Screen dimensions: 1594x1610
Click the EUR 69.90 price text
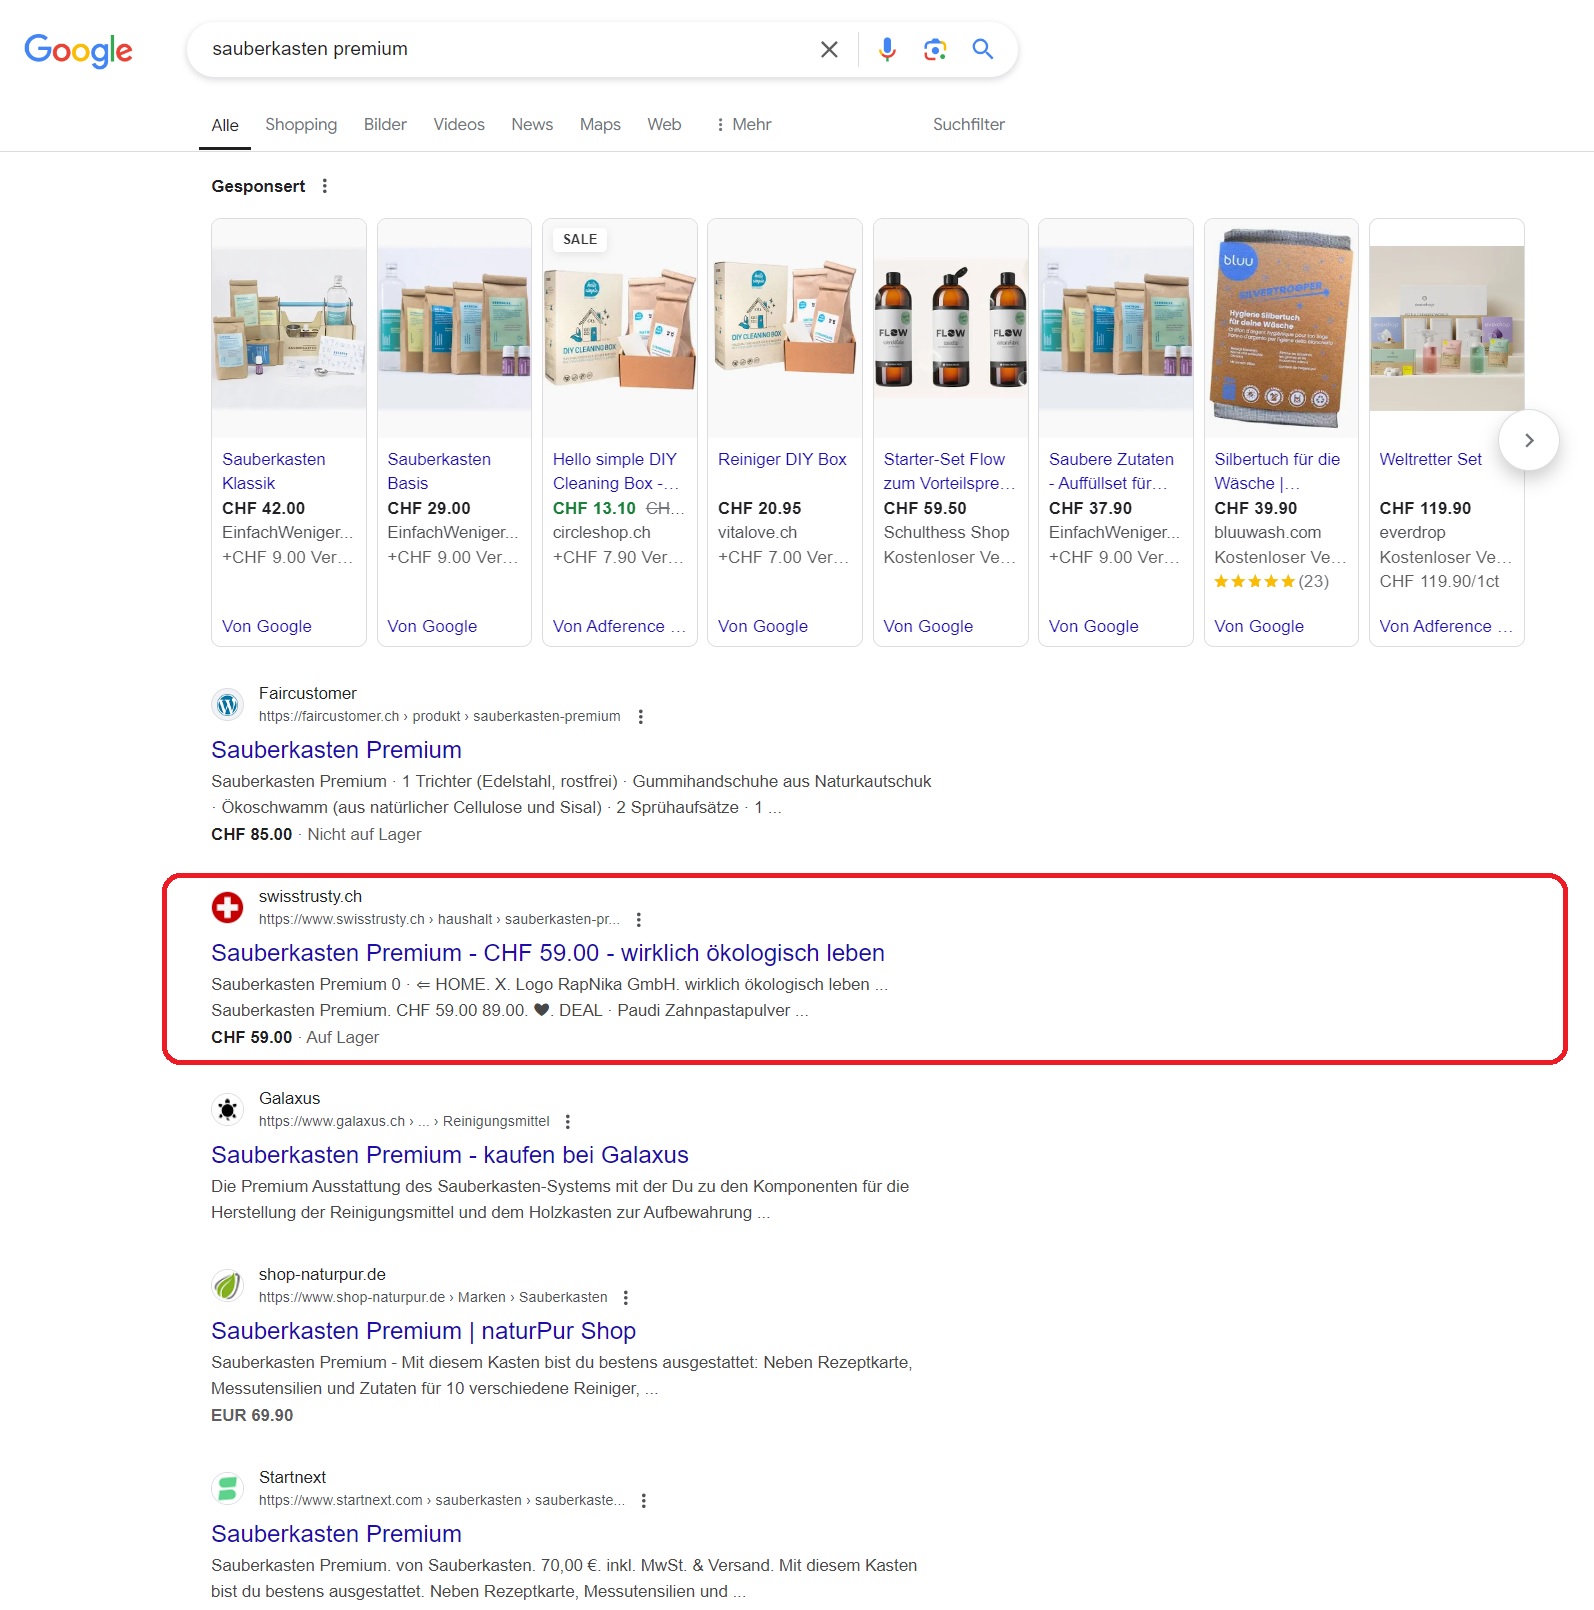(252, 1415)
